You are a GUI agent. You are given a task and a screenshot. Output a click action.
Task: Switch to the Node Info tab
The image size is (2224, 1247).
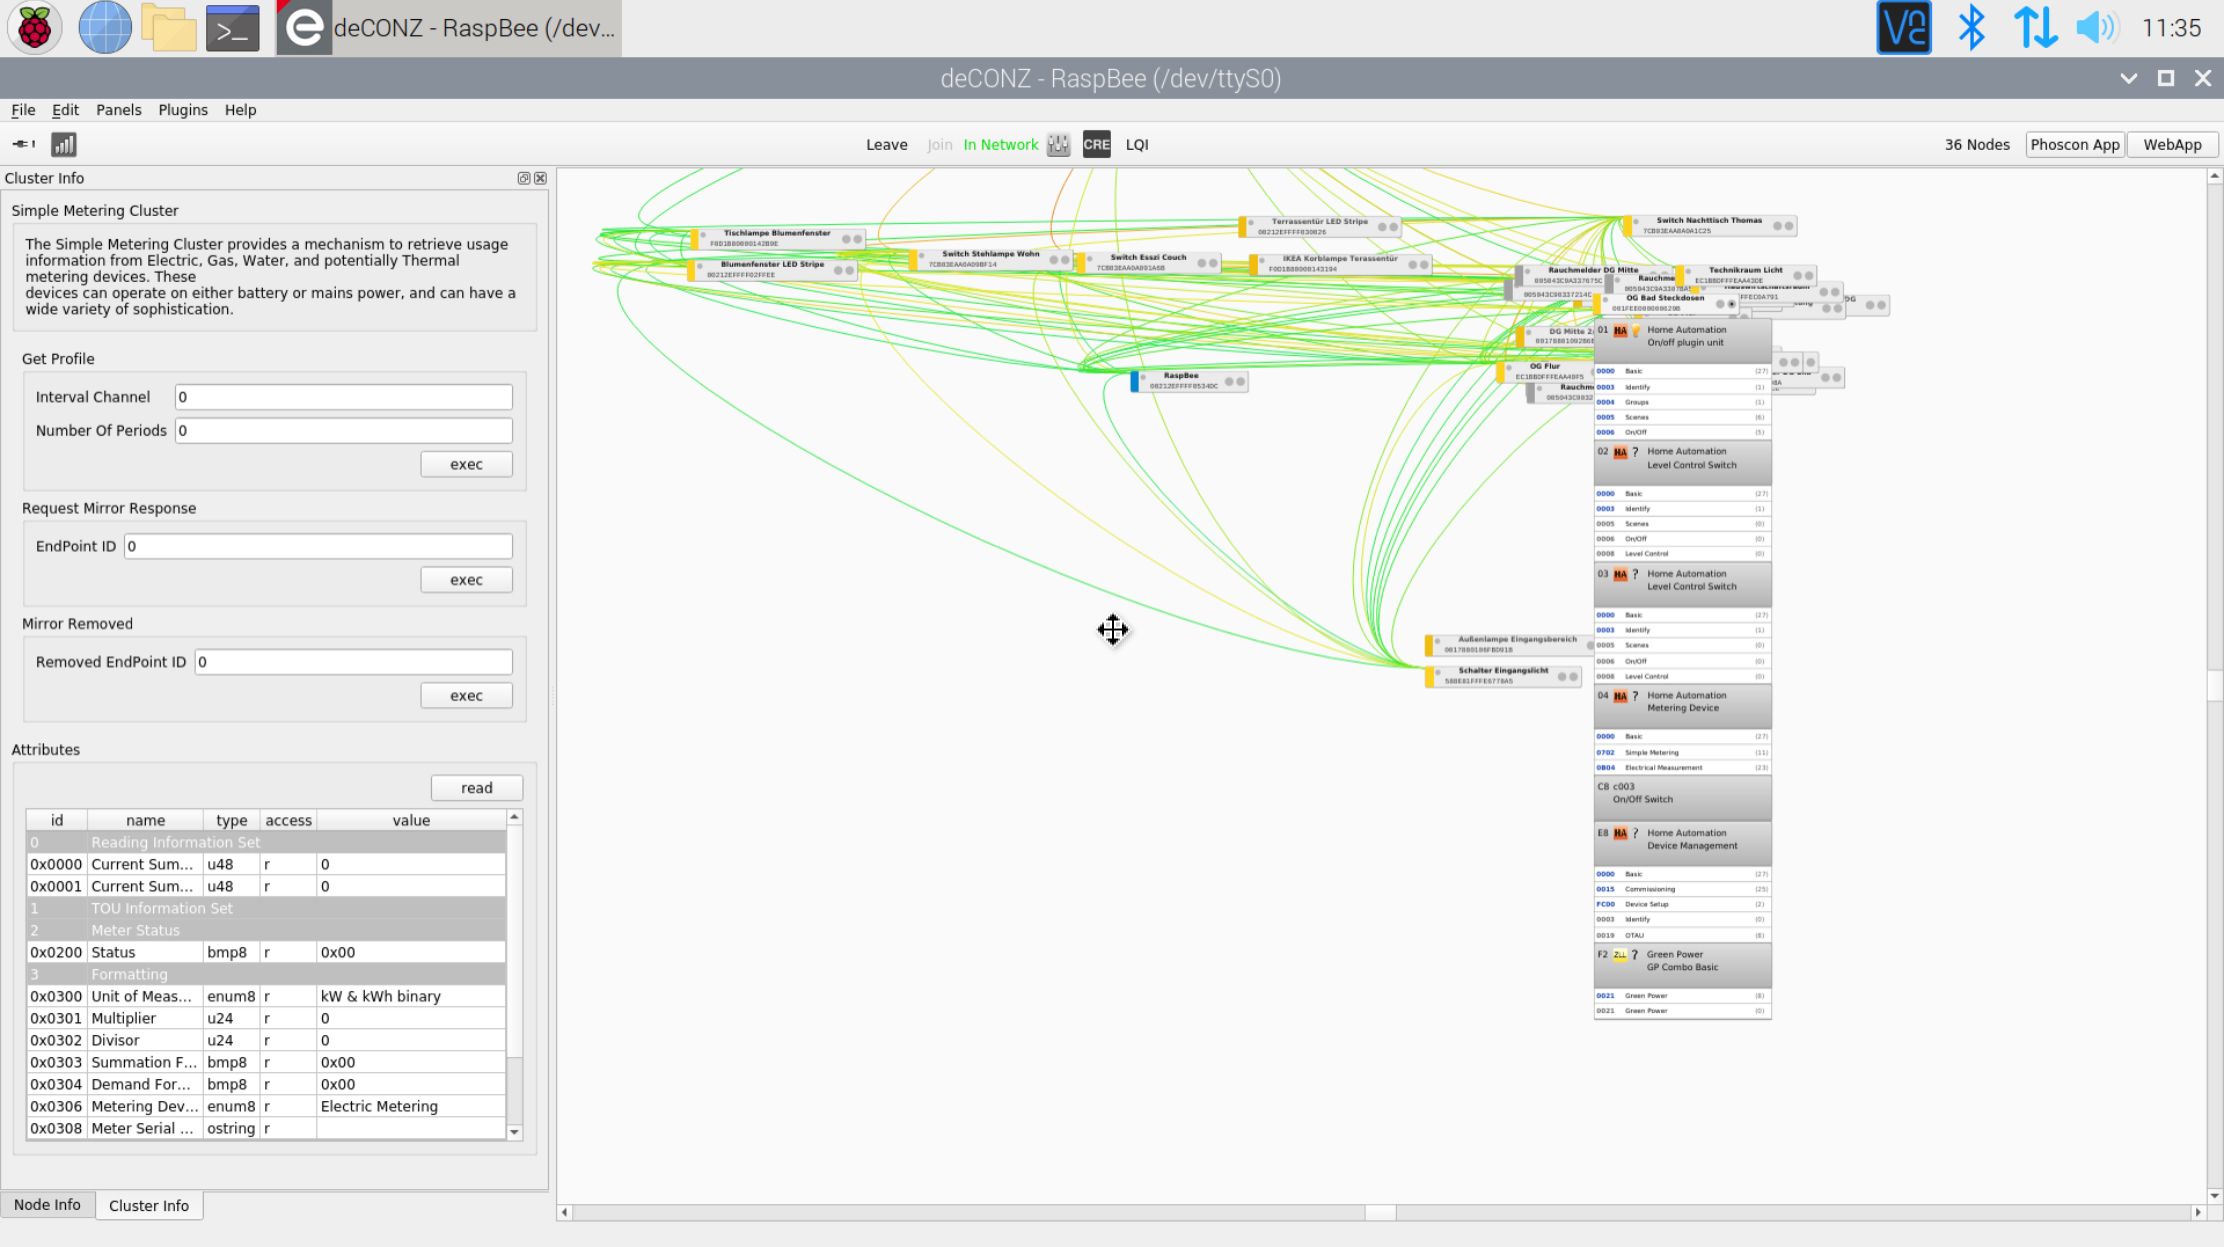[47, 1205]
